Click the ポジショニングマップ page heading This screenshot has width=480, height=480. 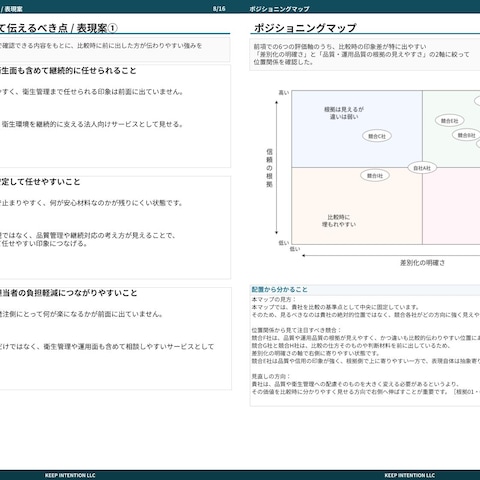coord(305,28)
